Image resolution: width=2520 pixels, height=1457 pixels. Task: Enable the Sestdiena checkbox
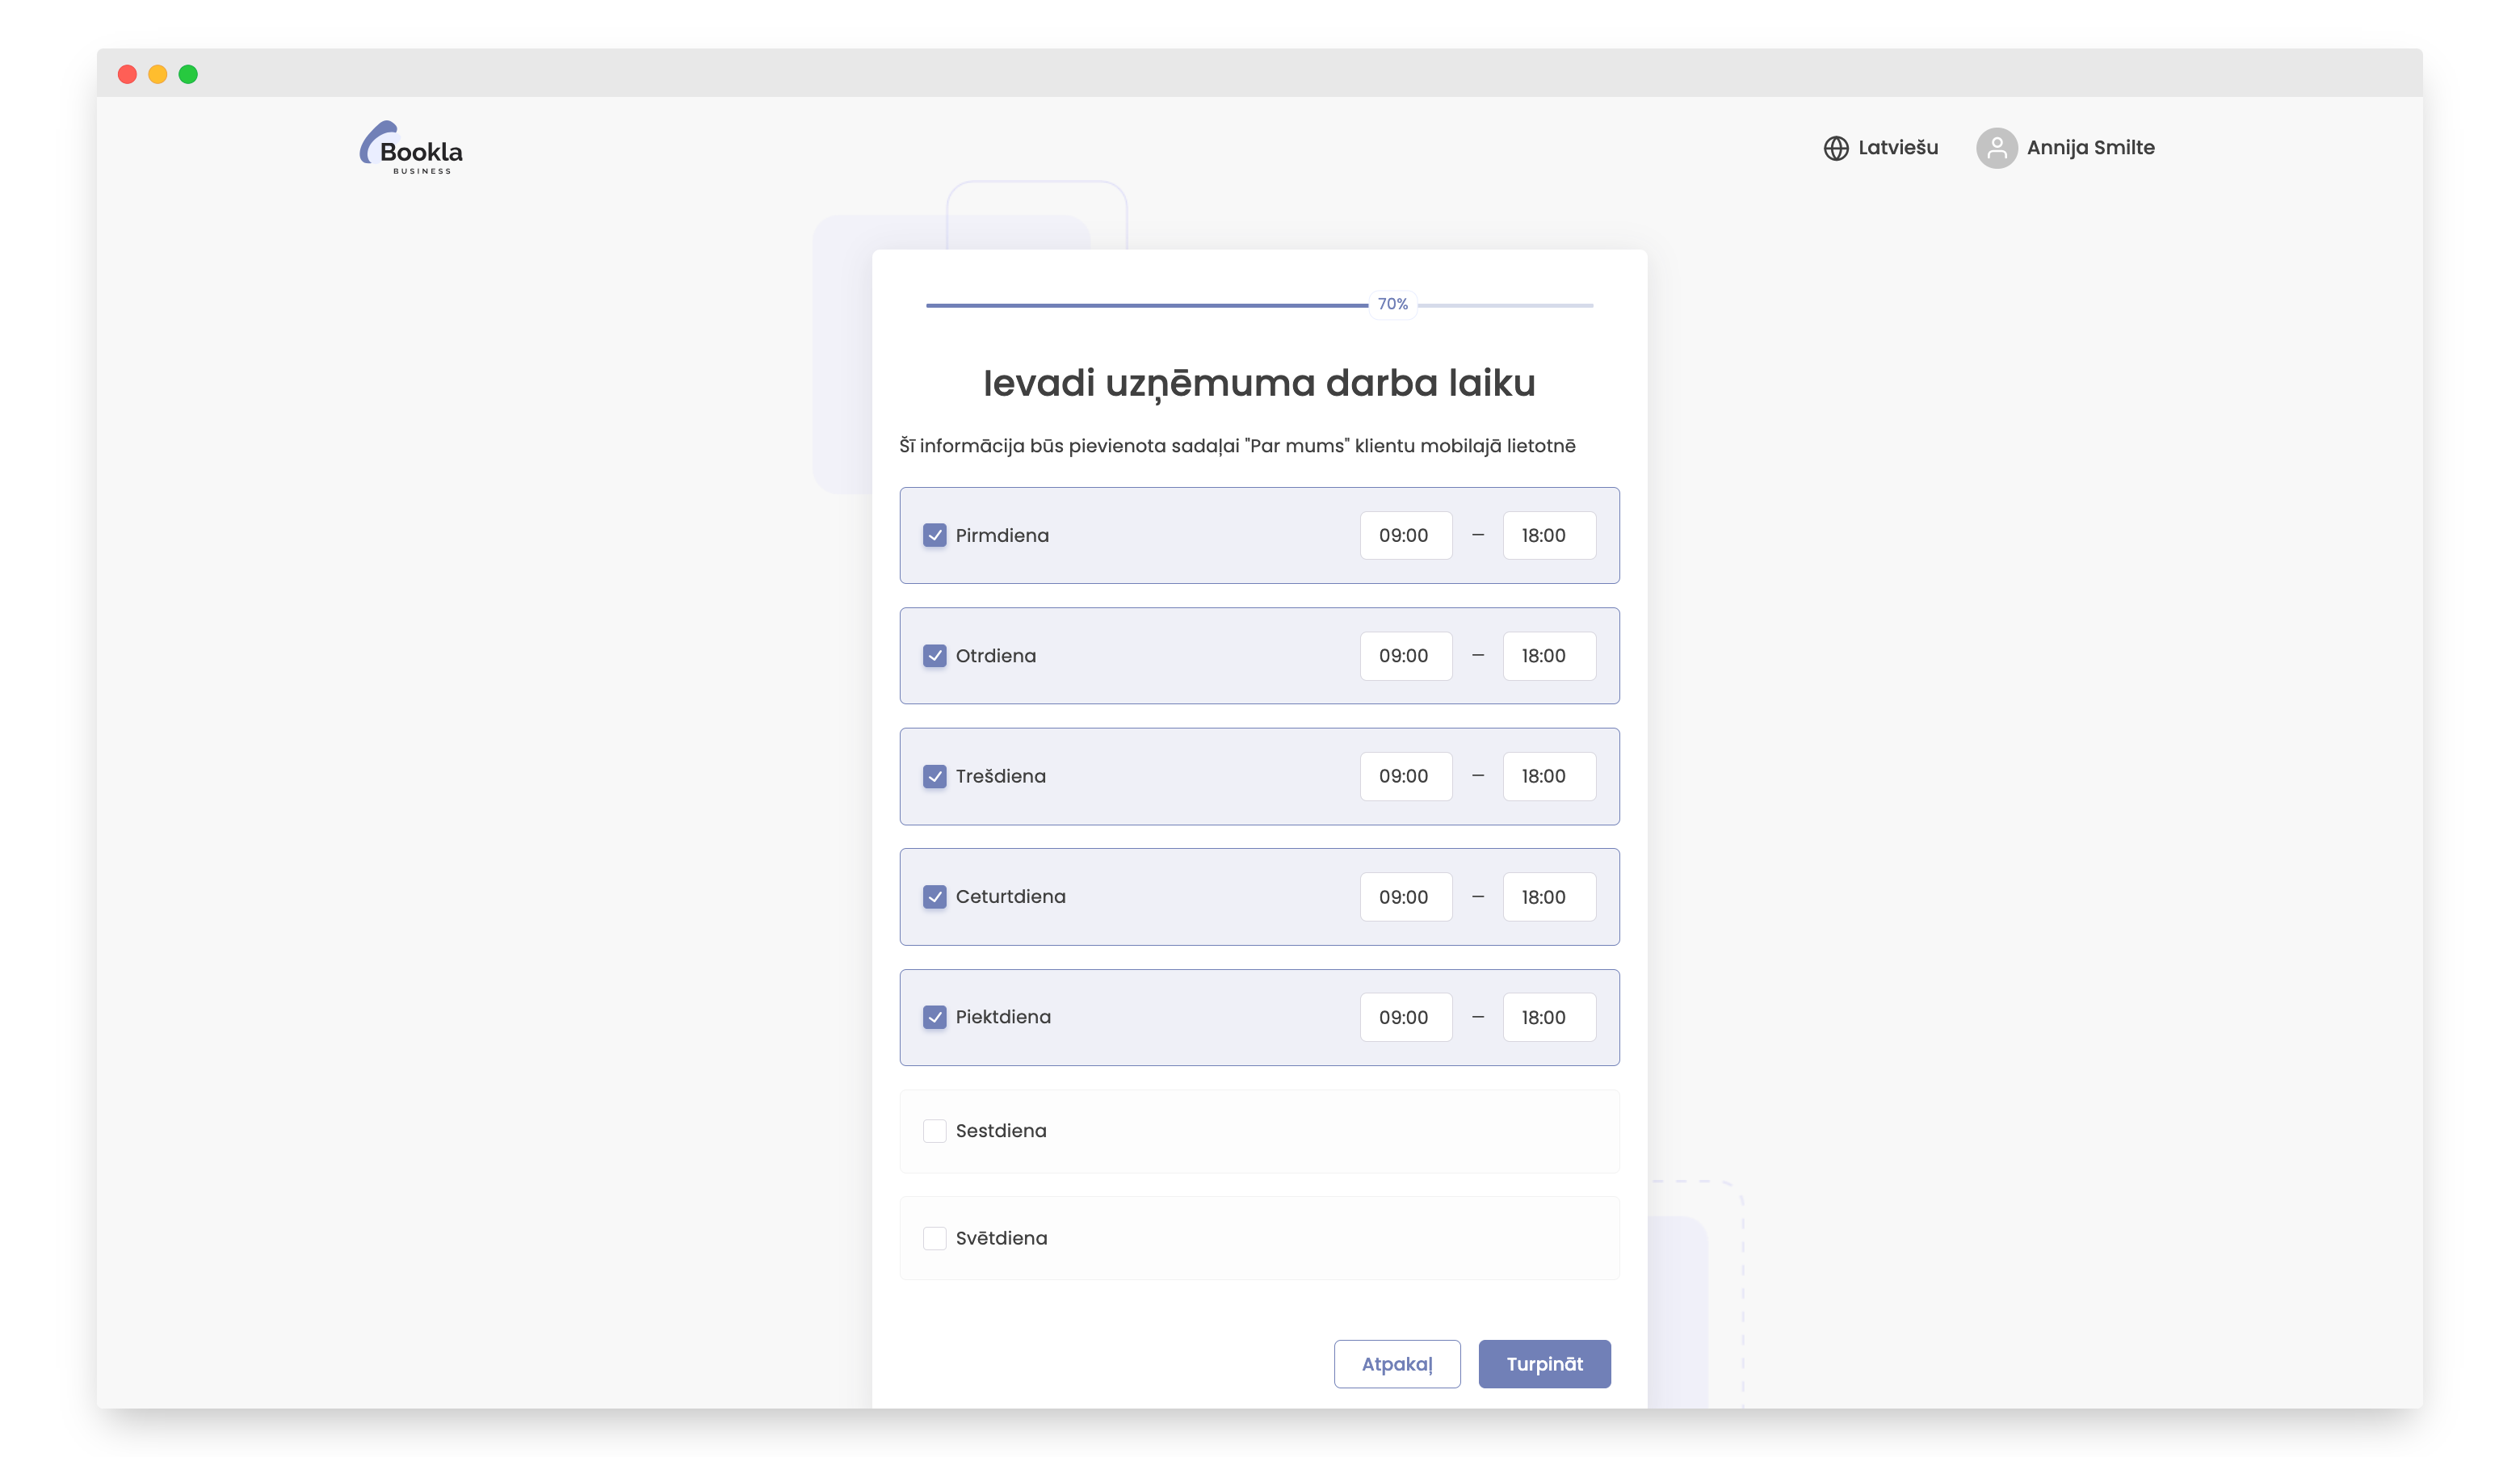934,1130
